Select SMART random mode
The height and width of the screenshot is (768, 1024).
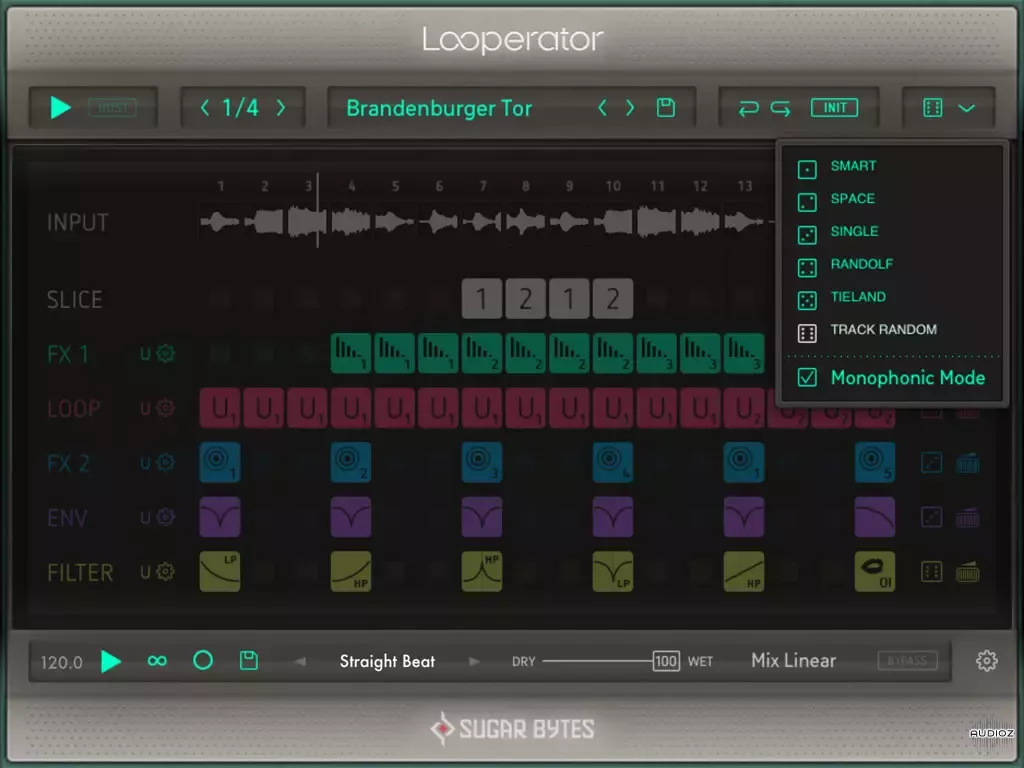click(x=853, y=166)
